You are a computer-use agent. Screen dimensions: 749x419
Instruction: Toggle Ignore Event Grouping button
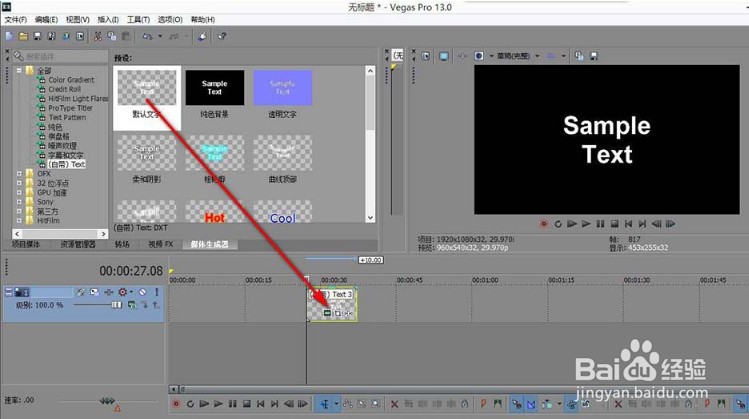click(586, 404)
